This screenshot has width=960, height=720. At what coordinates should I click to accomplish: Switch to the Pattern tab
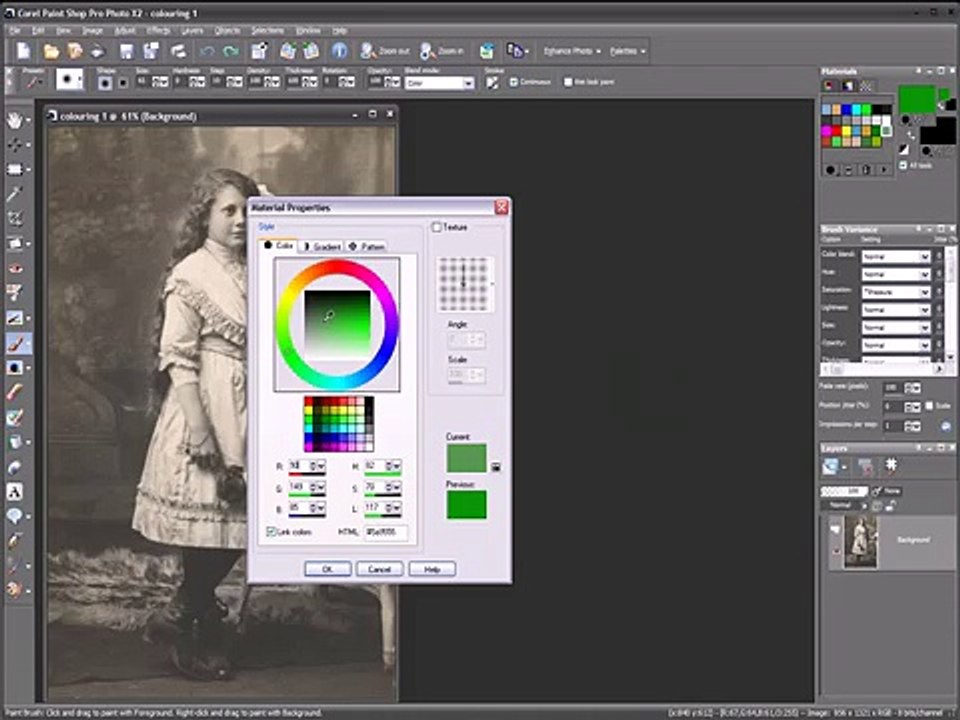367,246
